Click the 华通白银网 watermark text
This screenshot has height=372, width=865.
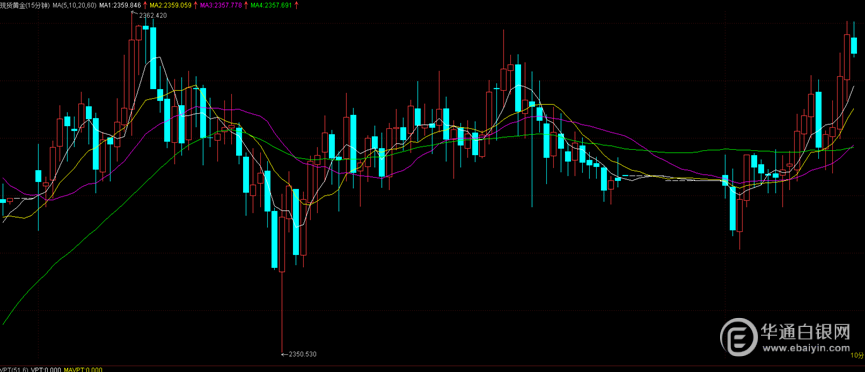(x=805, y=331)
